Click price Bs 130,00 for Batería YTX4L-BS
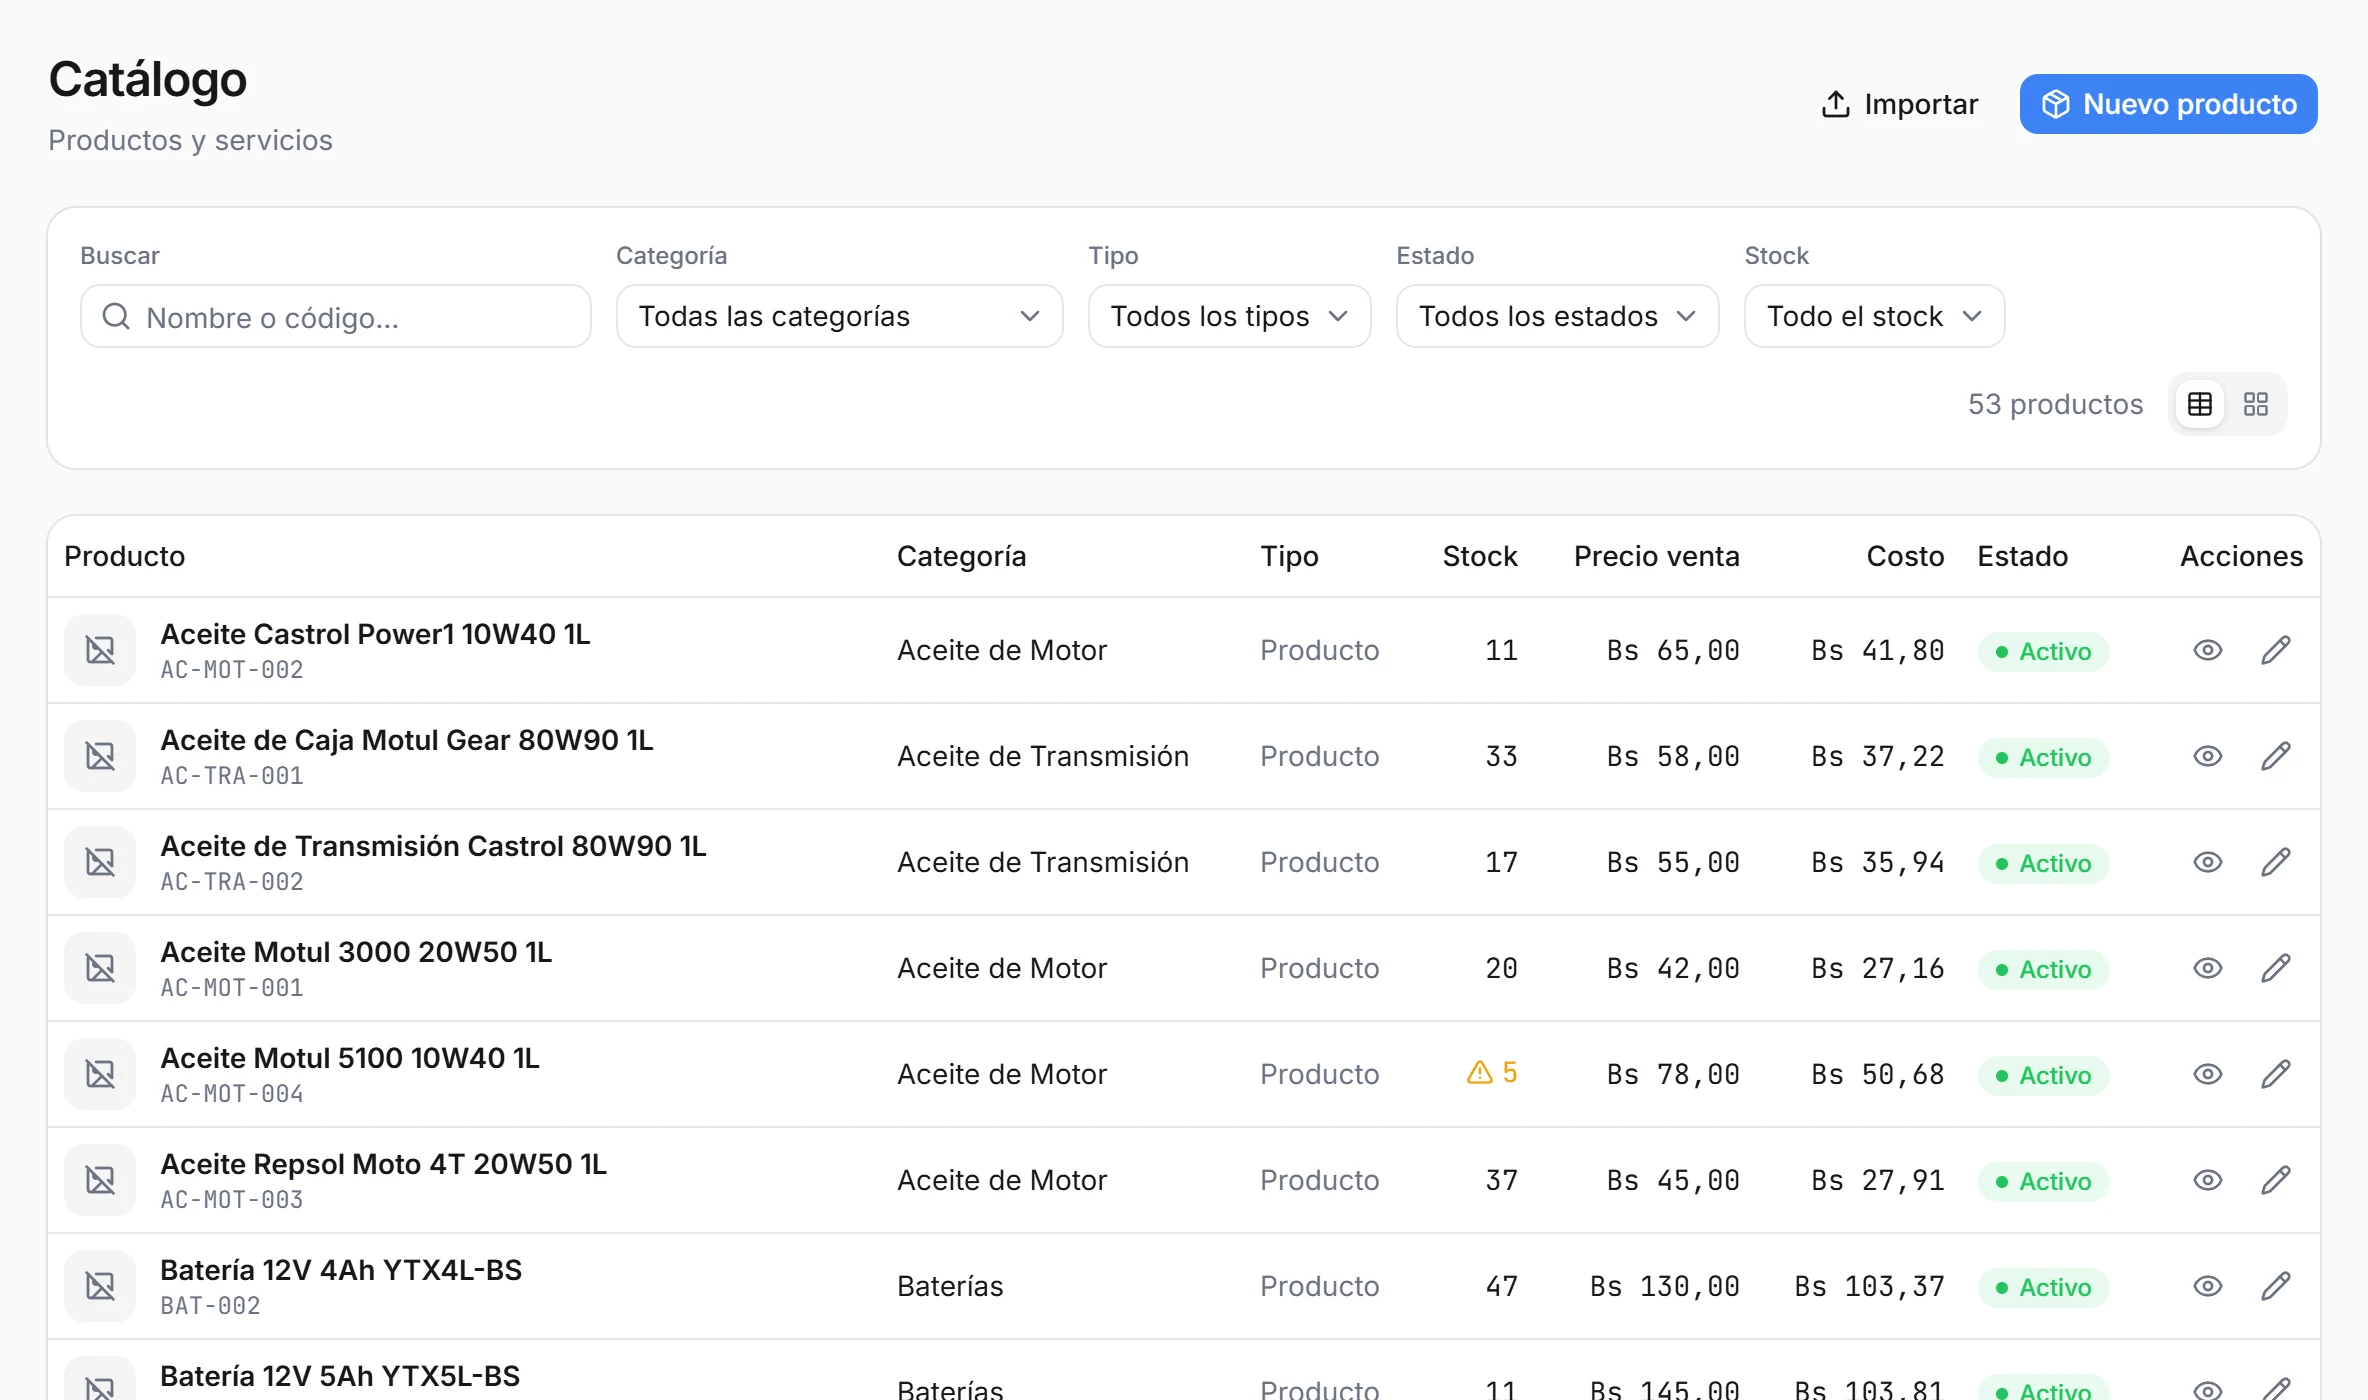The height and width of the screenshot is (1400, 2368). coord(1665,1286)
